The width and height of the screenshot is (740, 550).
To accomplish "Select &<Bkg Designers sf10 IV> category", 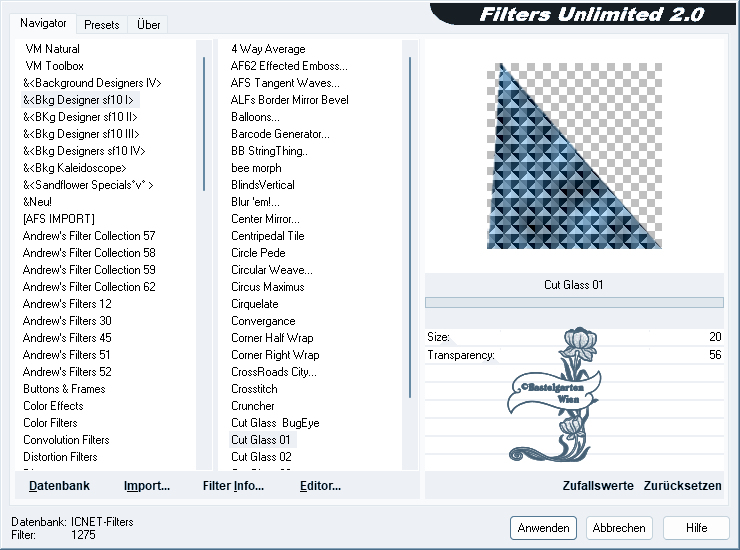I will [84, 151].
